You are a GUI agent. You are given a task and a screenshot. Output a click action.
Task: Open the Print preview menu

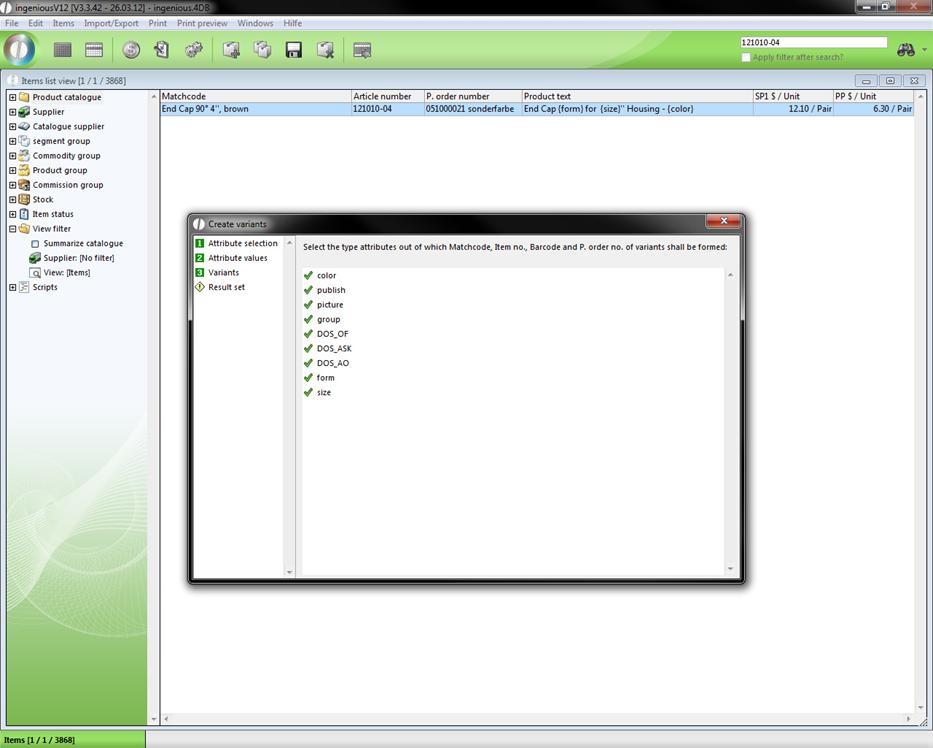pos(202,23)
